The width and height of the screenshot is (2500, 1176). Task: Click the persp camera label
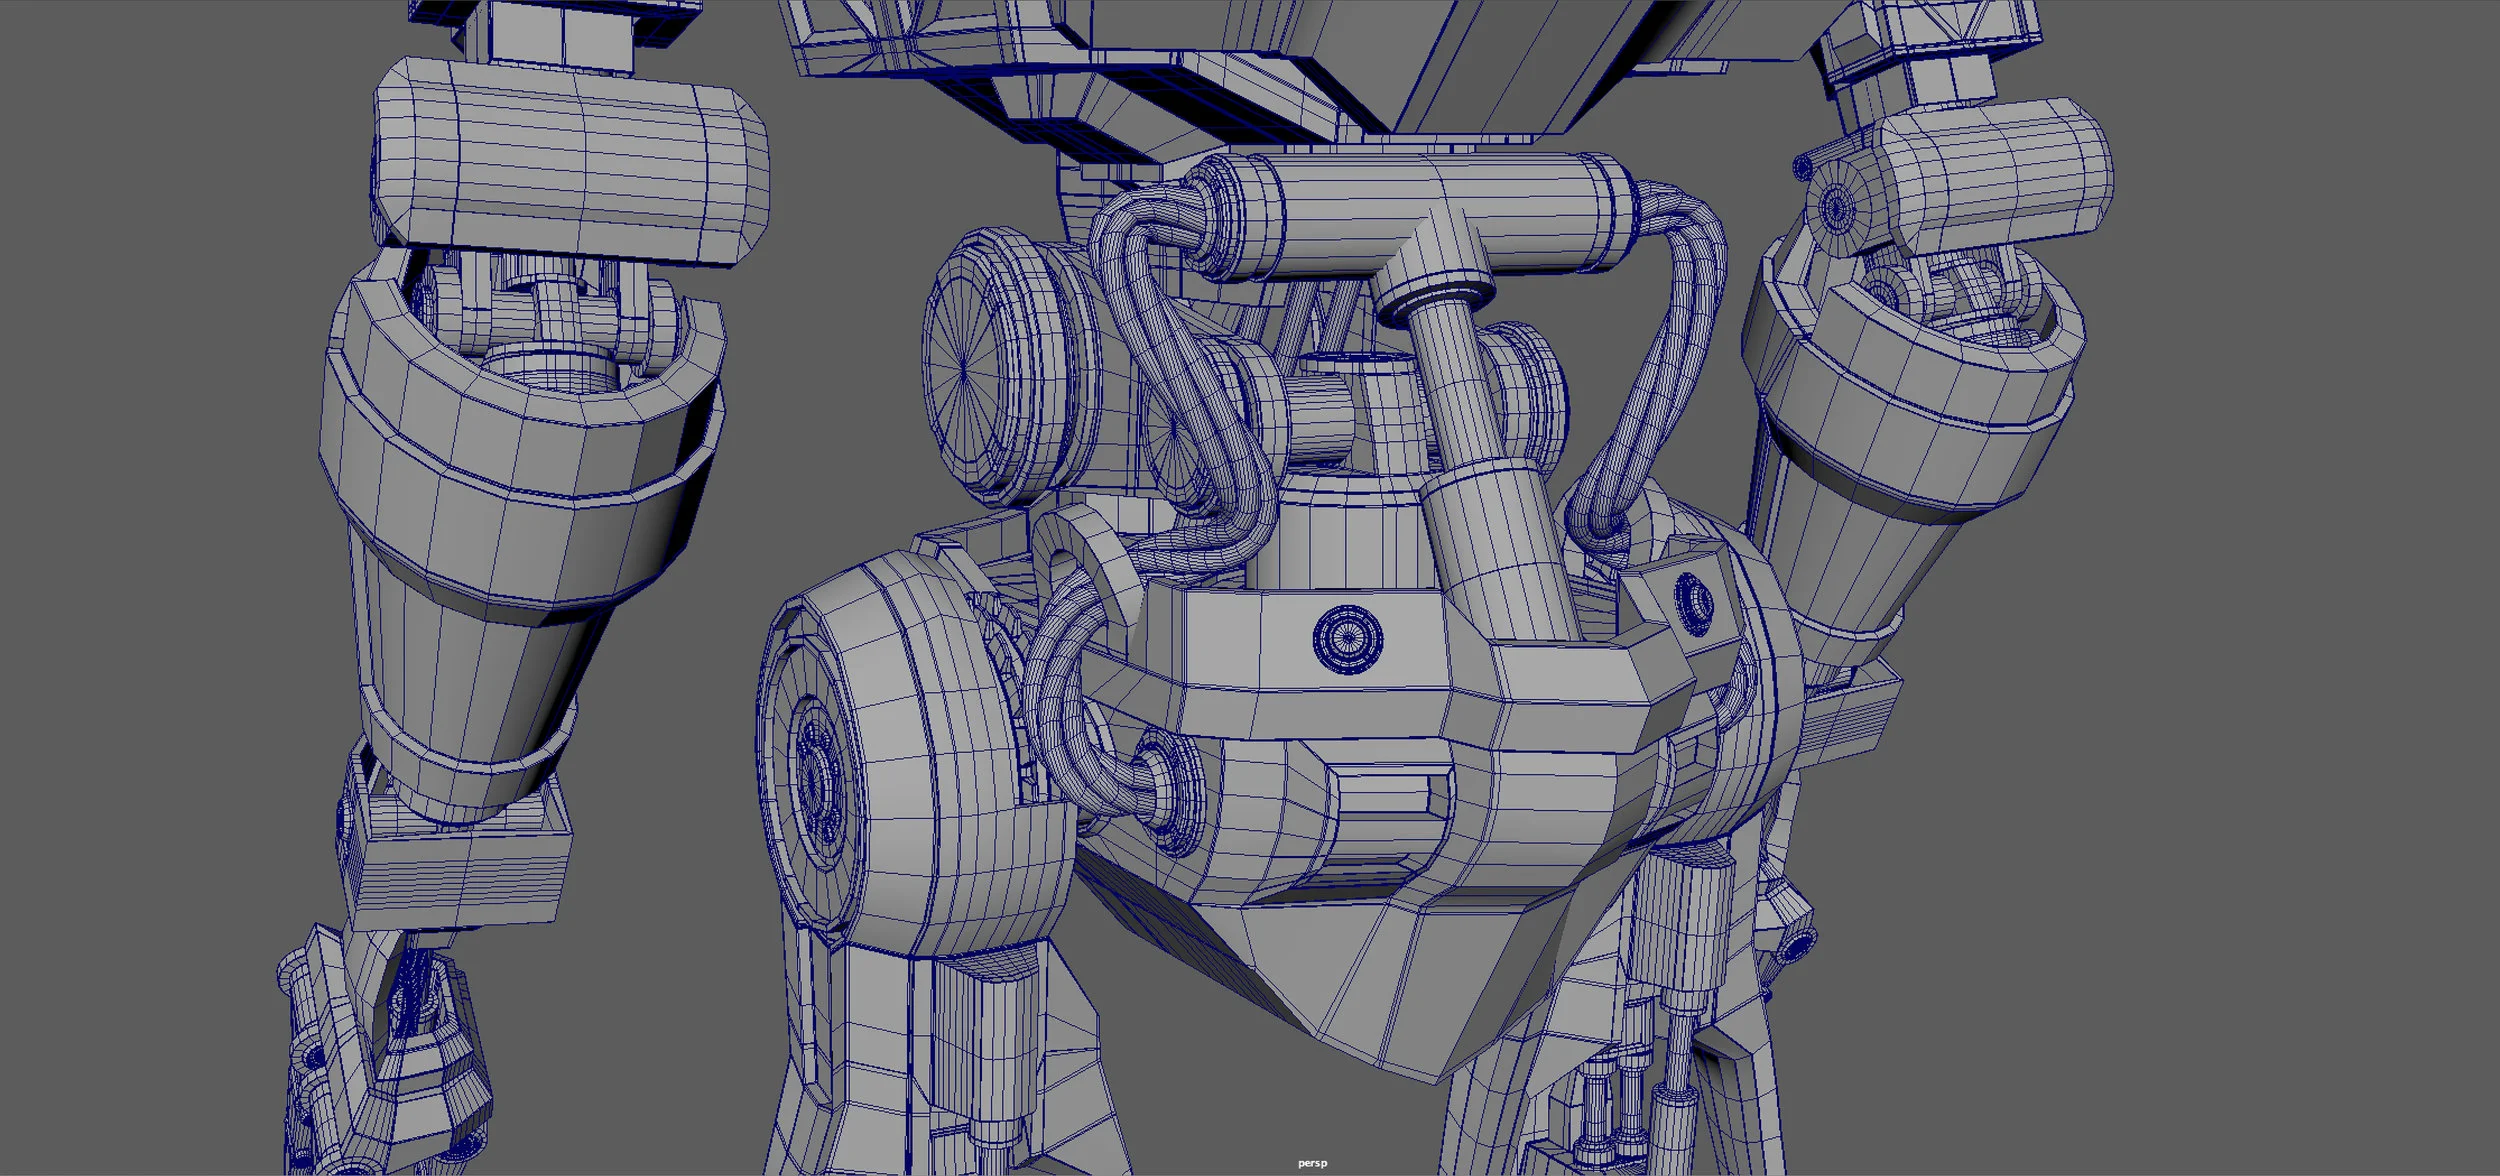1312,1163
